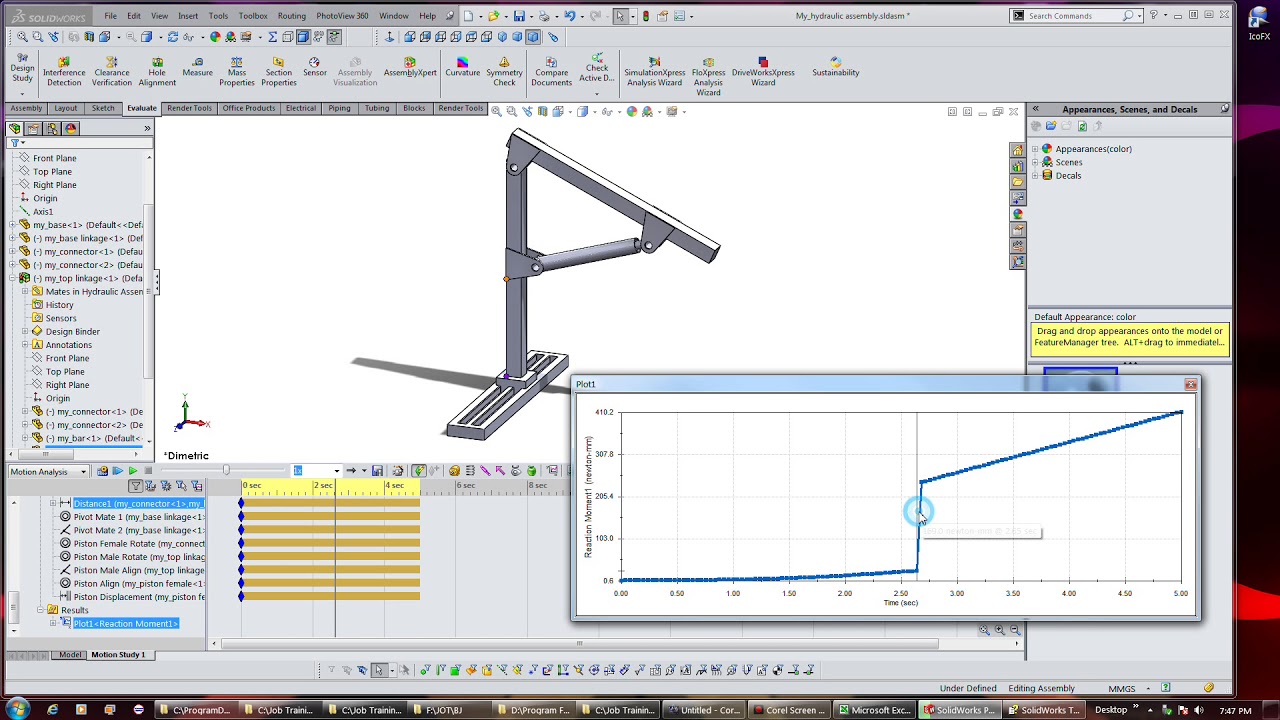Viewport: 1280px width, 720px height.
Task: Click the green Play button in MotionManager
Action: click(133, 471)
